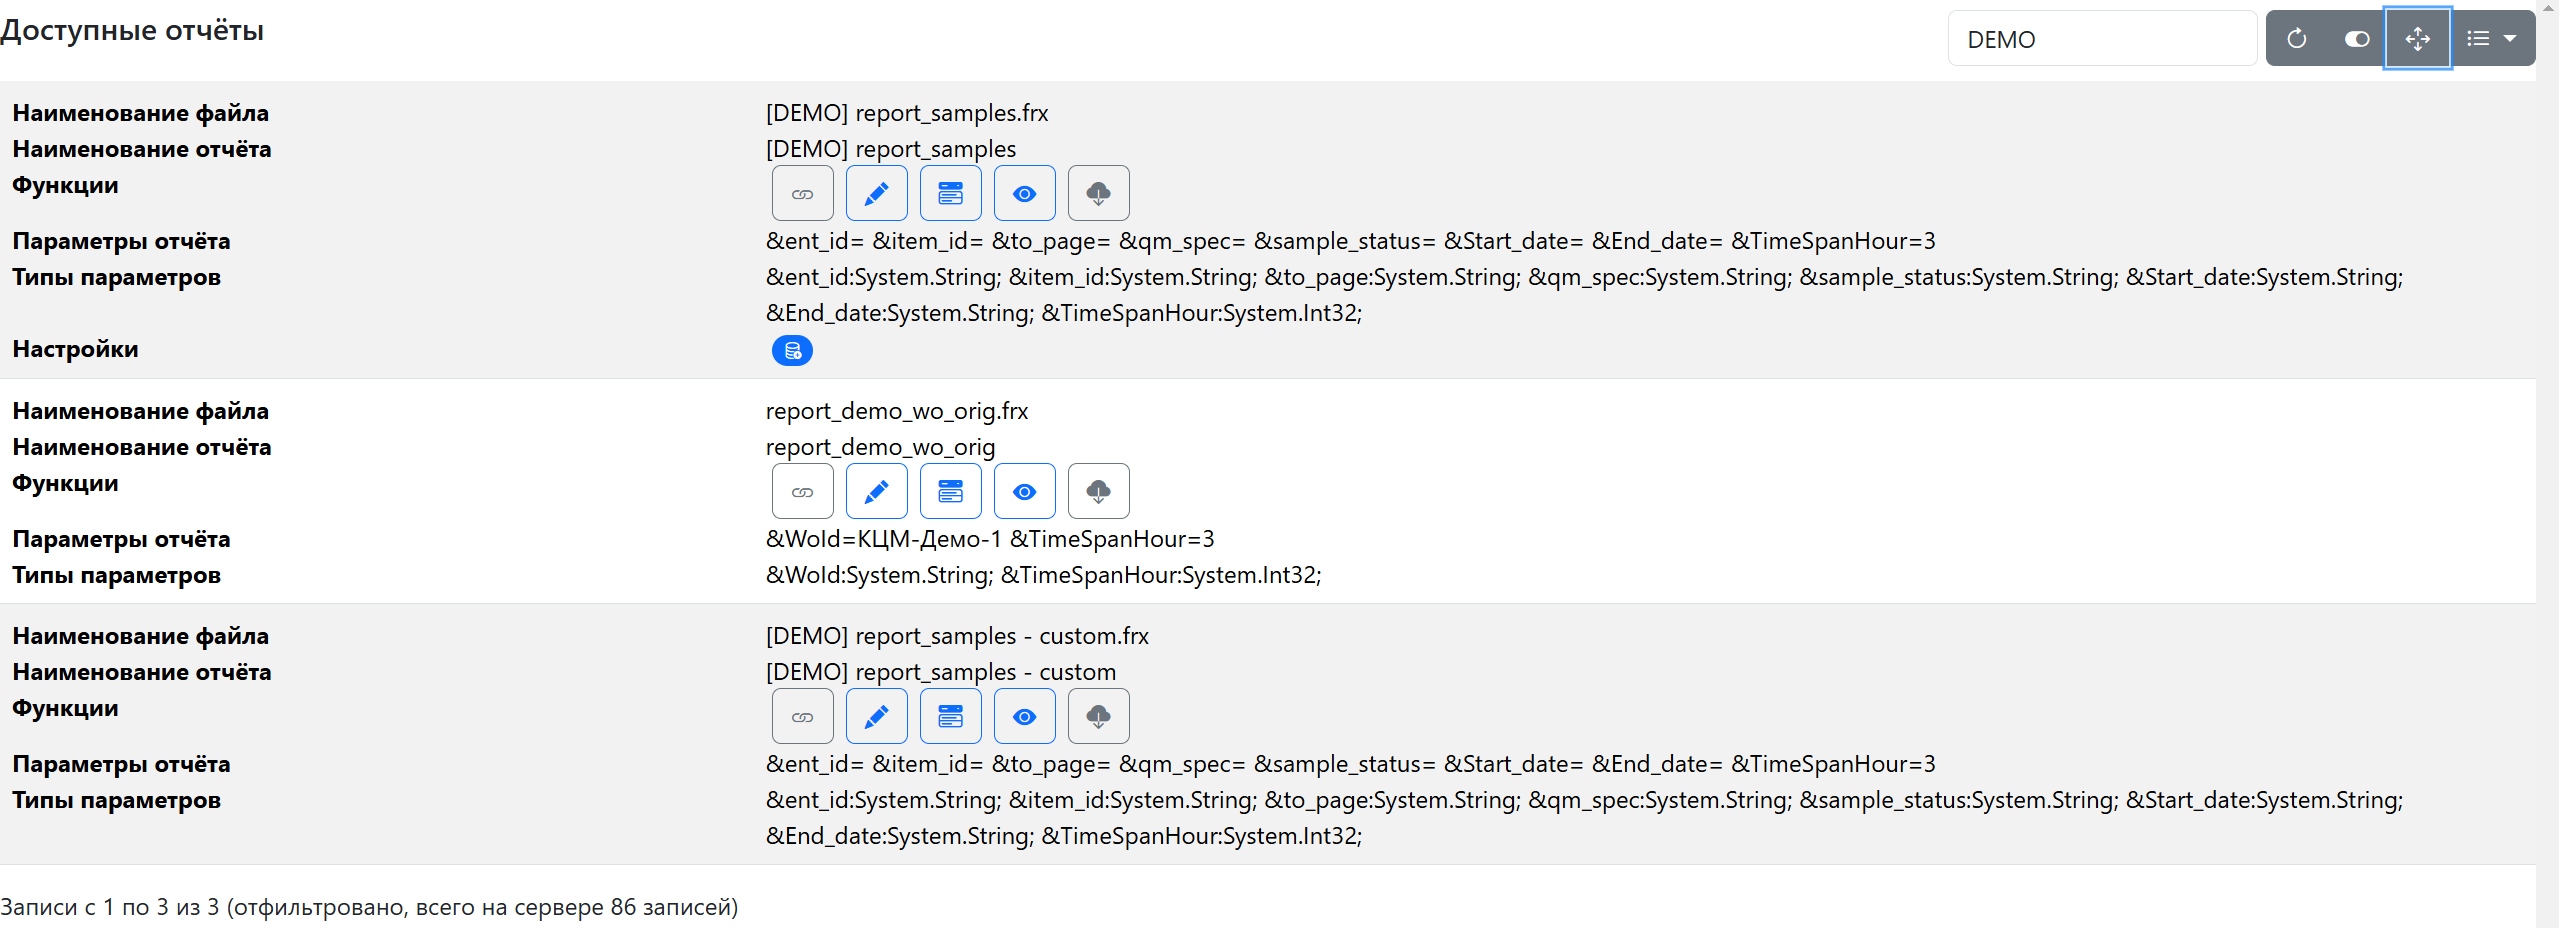Screen dimensions: 2559x928
Task: Click the move arrows icon in the toolbar
Action: click(2417, 39)
